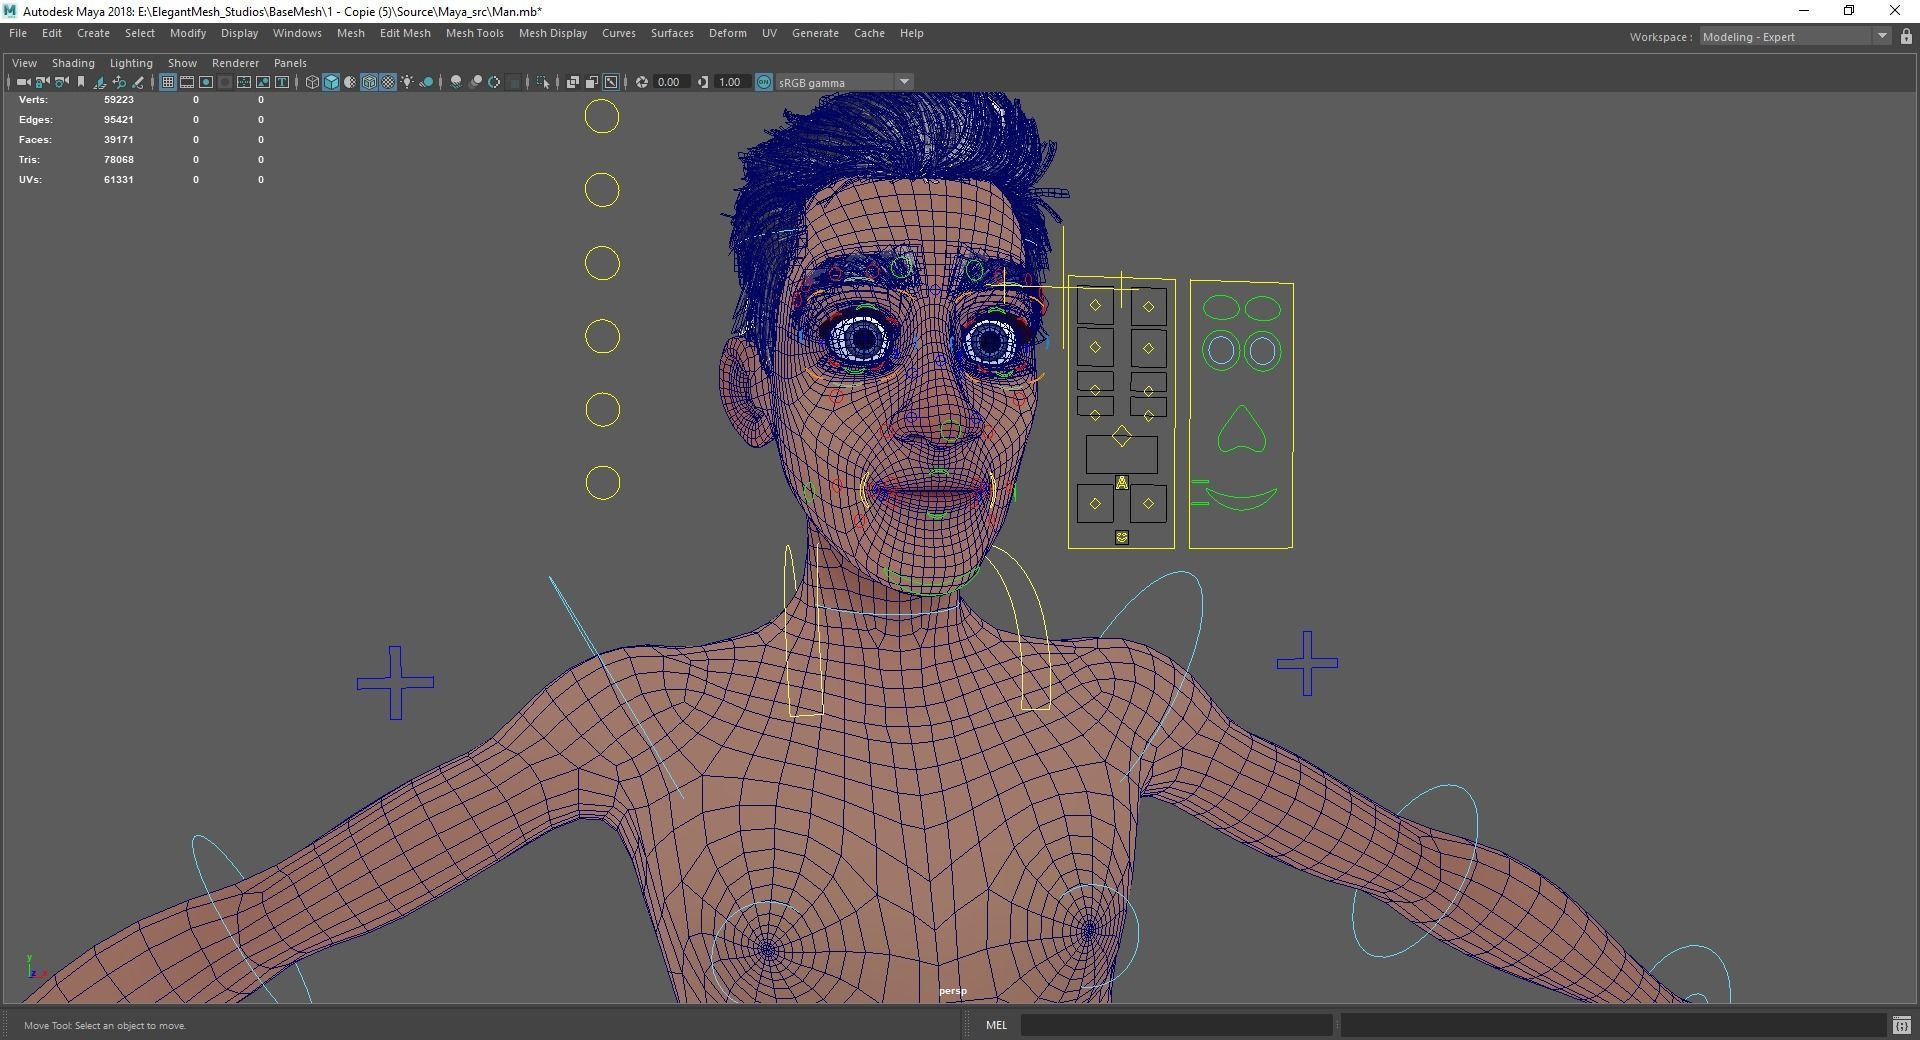Open the Deform menu

click(x=727, y=33)
